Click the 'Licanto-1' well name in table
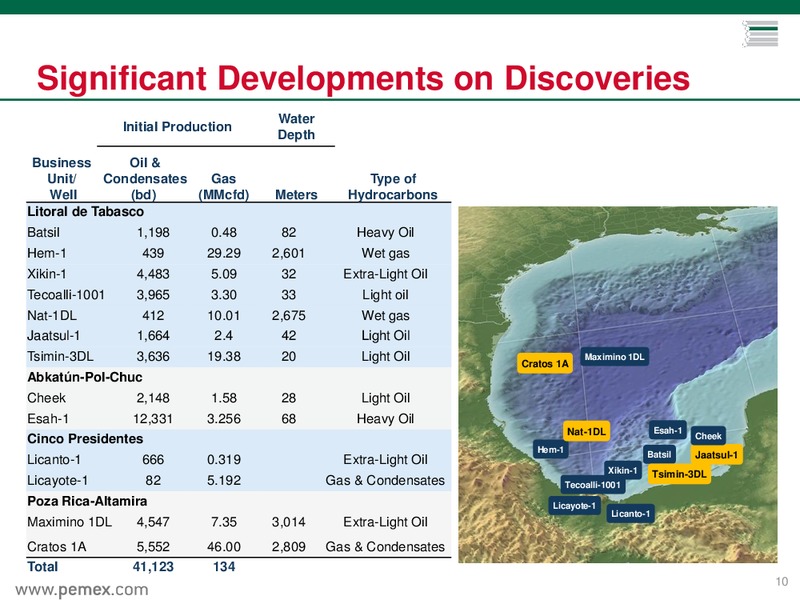This screenshot has width=800, height=600. [54, 460]
